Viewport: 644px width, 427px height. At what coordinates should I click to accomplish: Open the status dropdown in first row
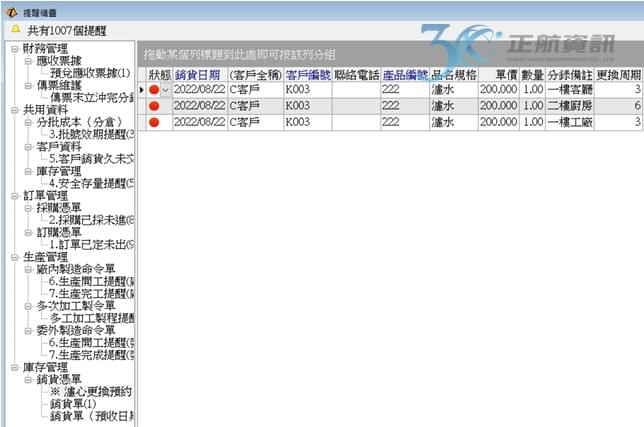[x=166, y=90]
